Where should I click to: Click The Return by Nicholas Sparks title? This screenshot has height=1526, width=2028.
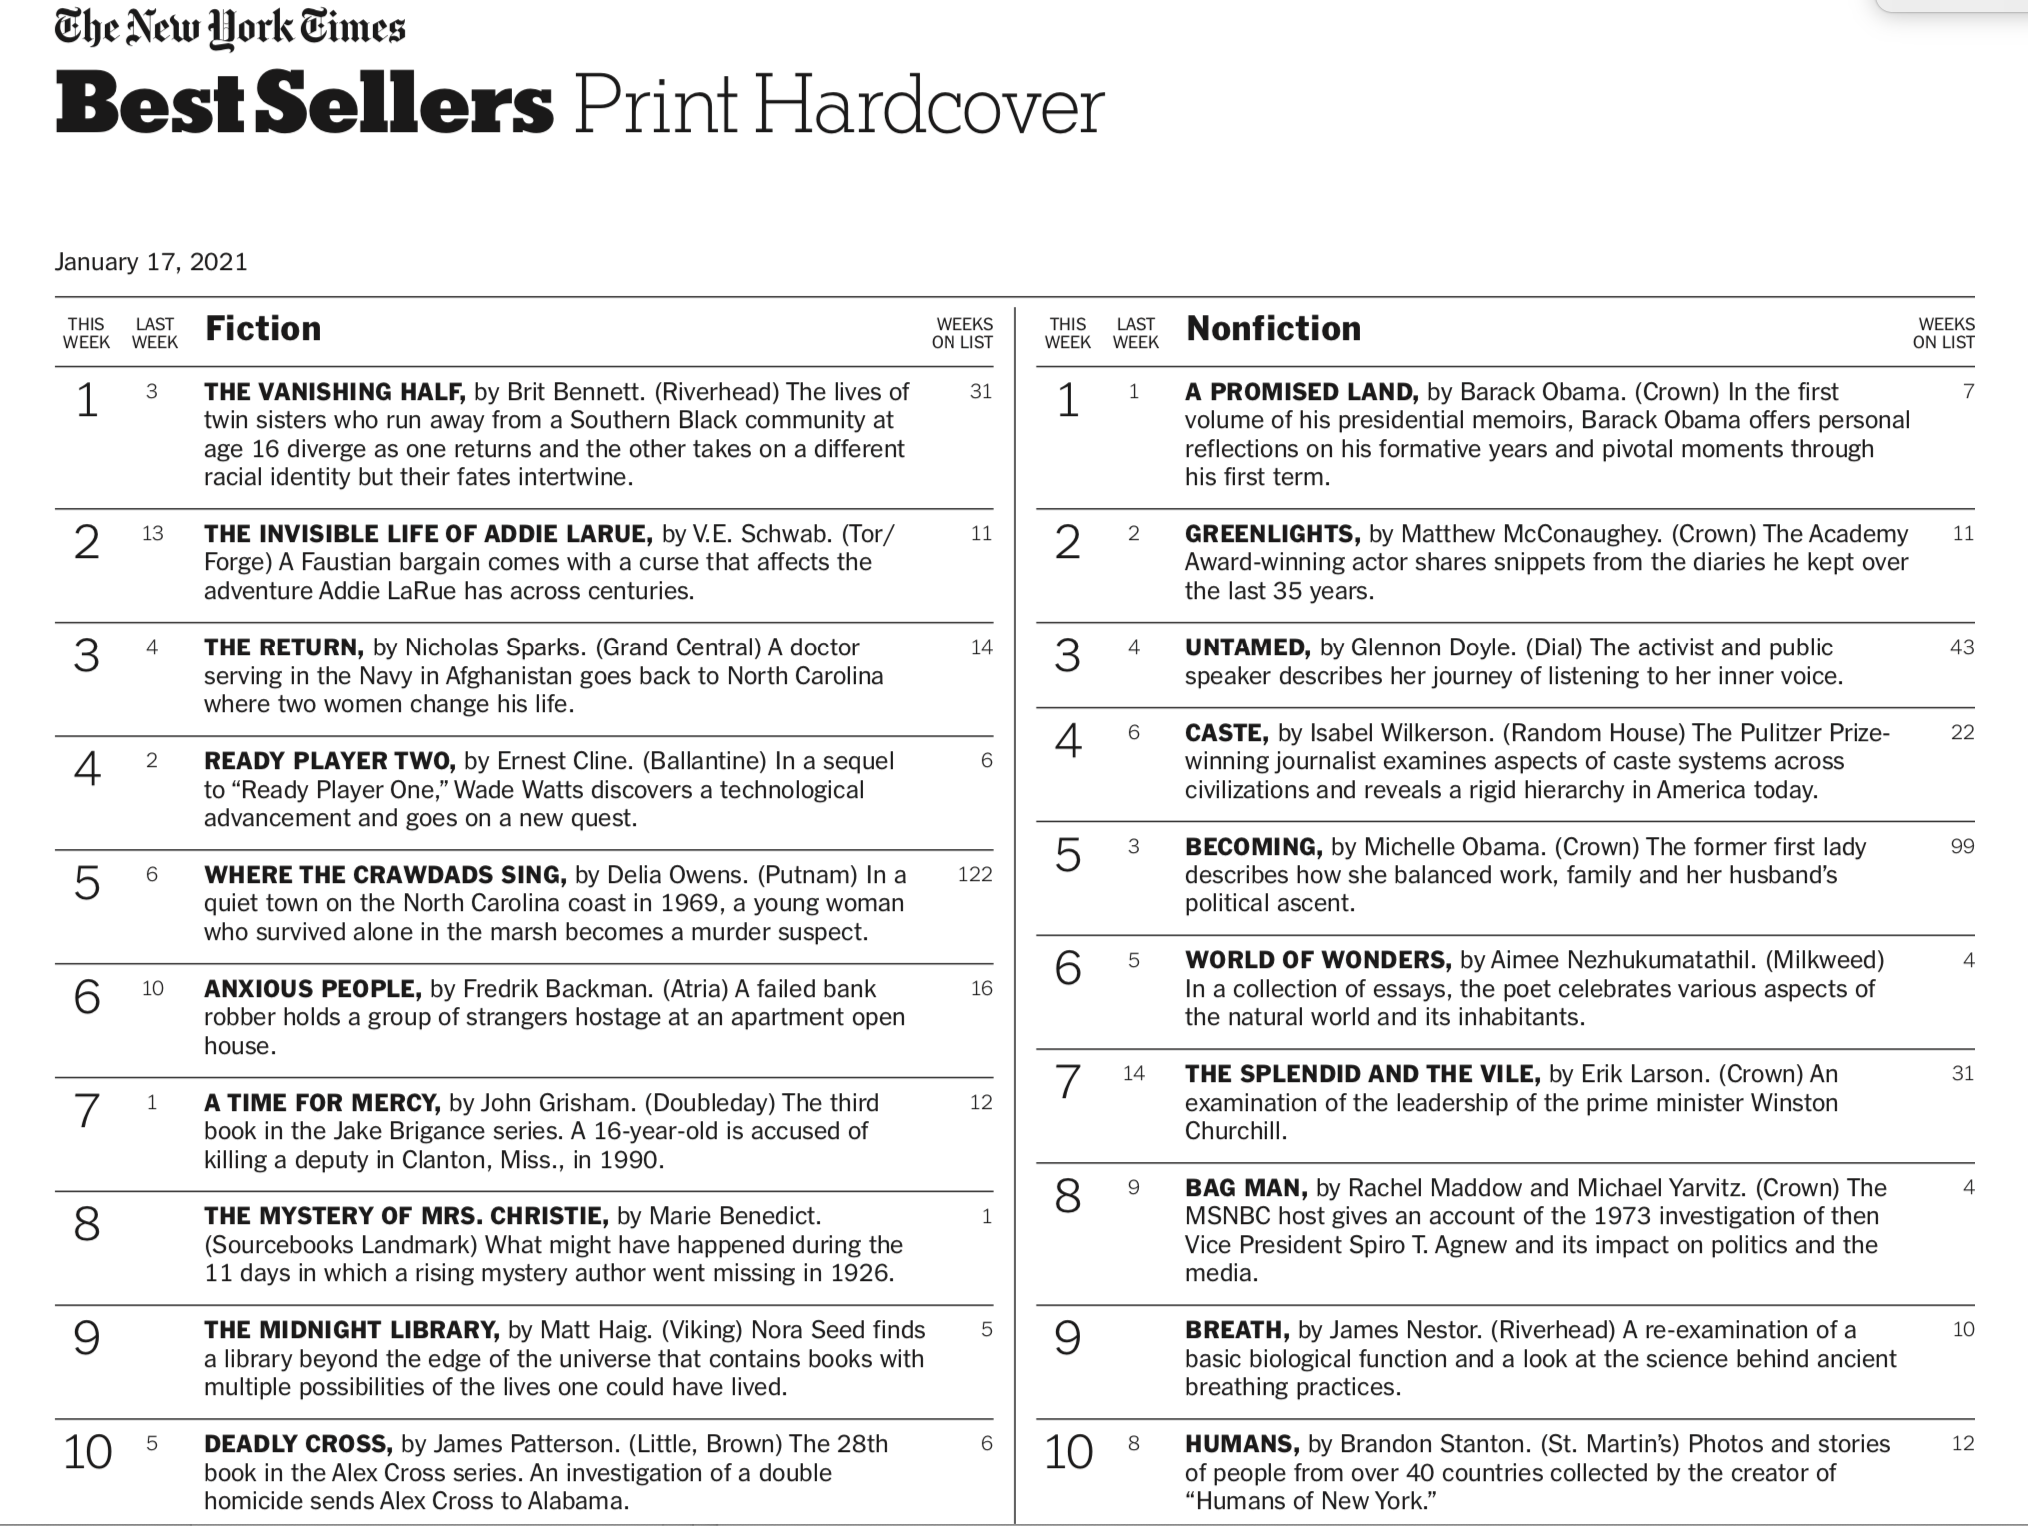tap(283, 648)
